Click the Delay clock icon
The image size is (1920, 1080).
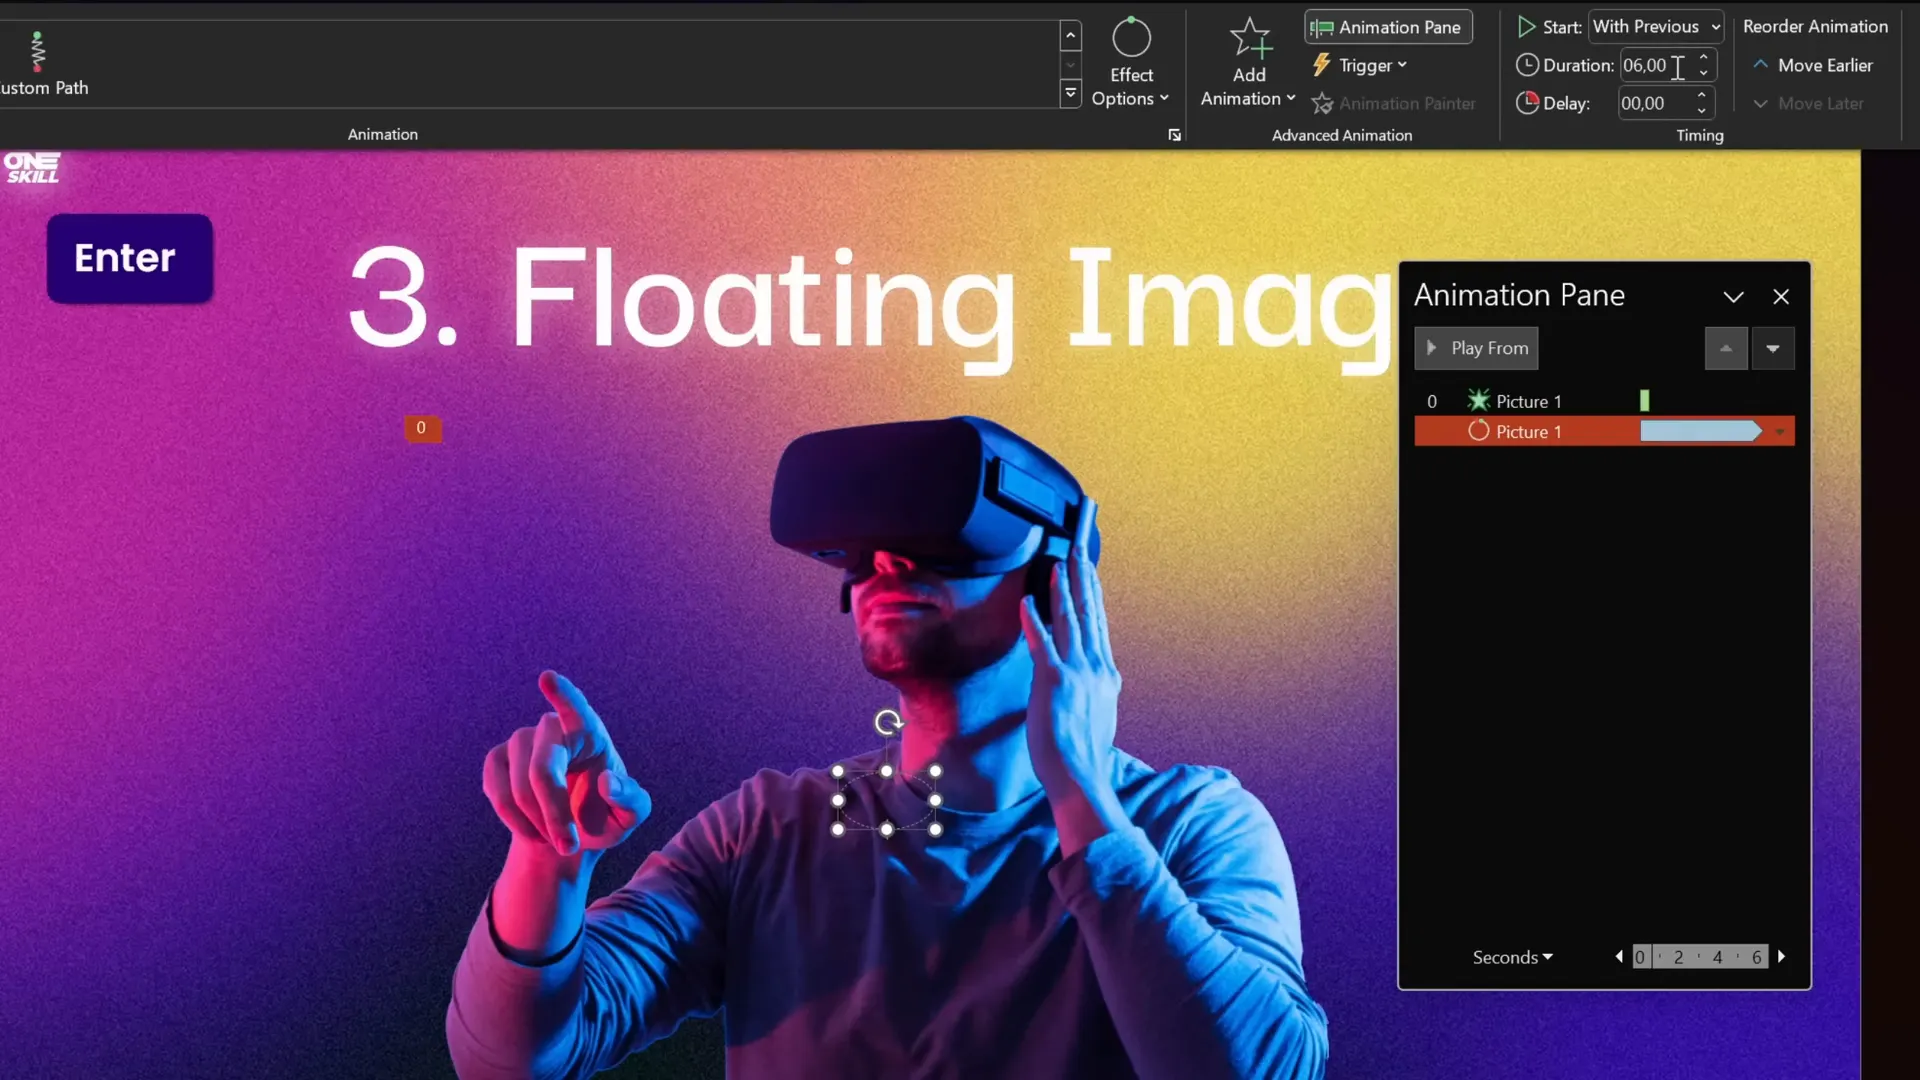click(x=1526, y=103)
